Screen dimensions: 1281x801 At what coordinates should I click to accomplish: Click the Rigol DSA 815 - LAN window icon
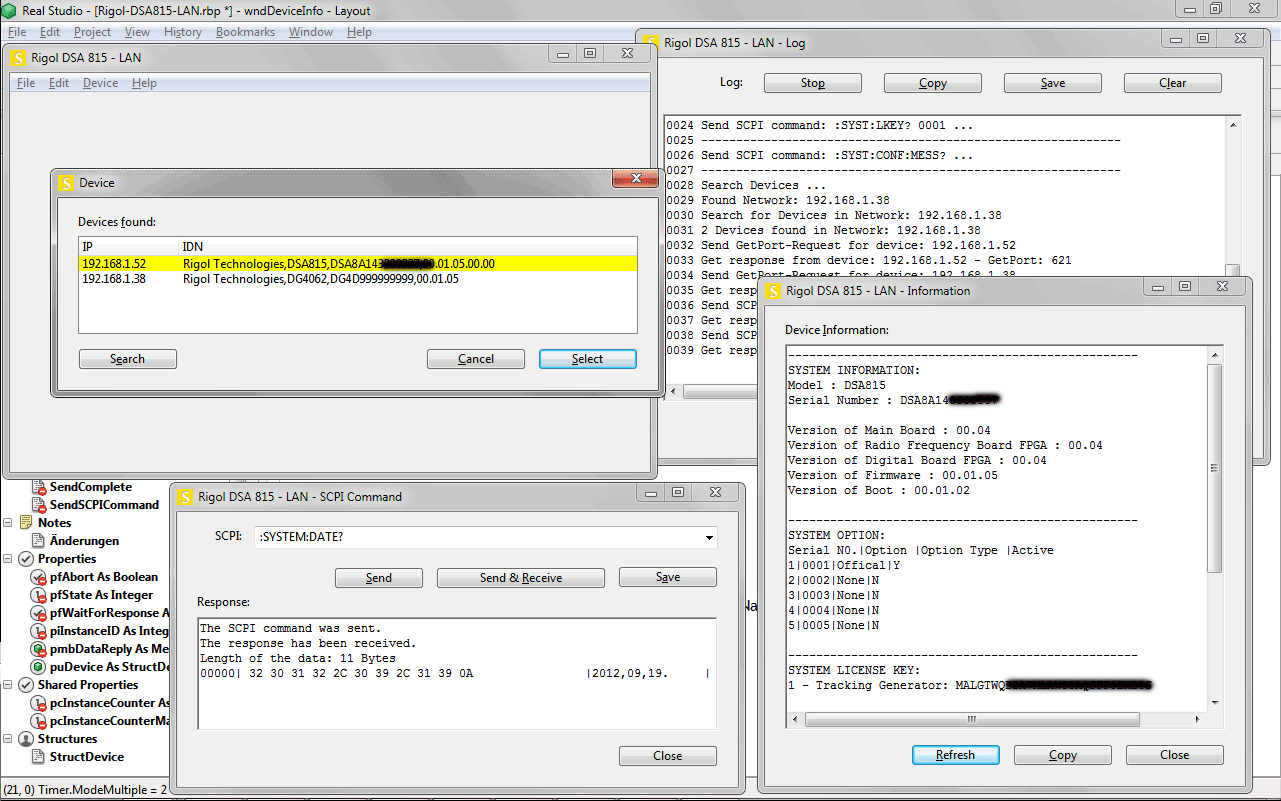17,58
